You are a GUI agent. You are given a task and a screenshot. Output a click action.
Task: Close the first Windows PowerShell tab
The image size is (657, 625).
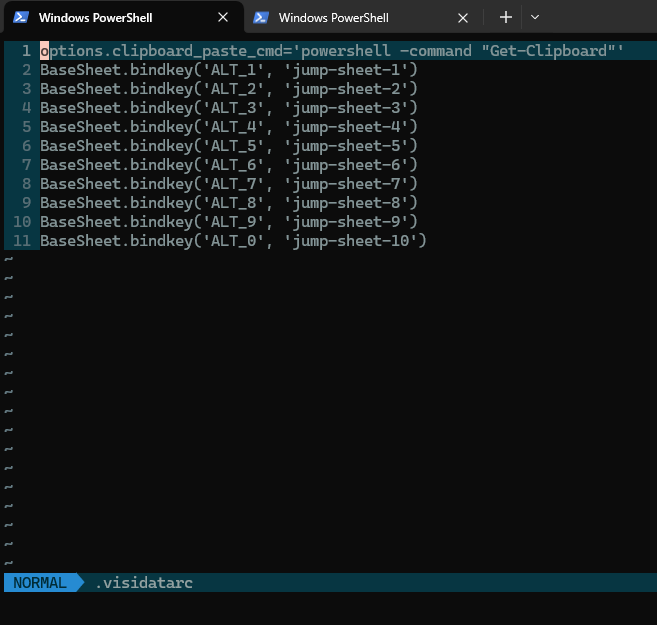223,18
